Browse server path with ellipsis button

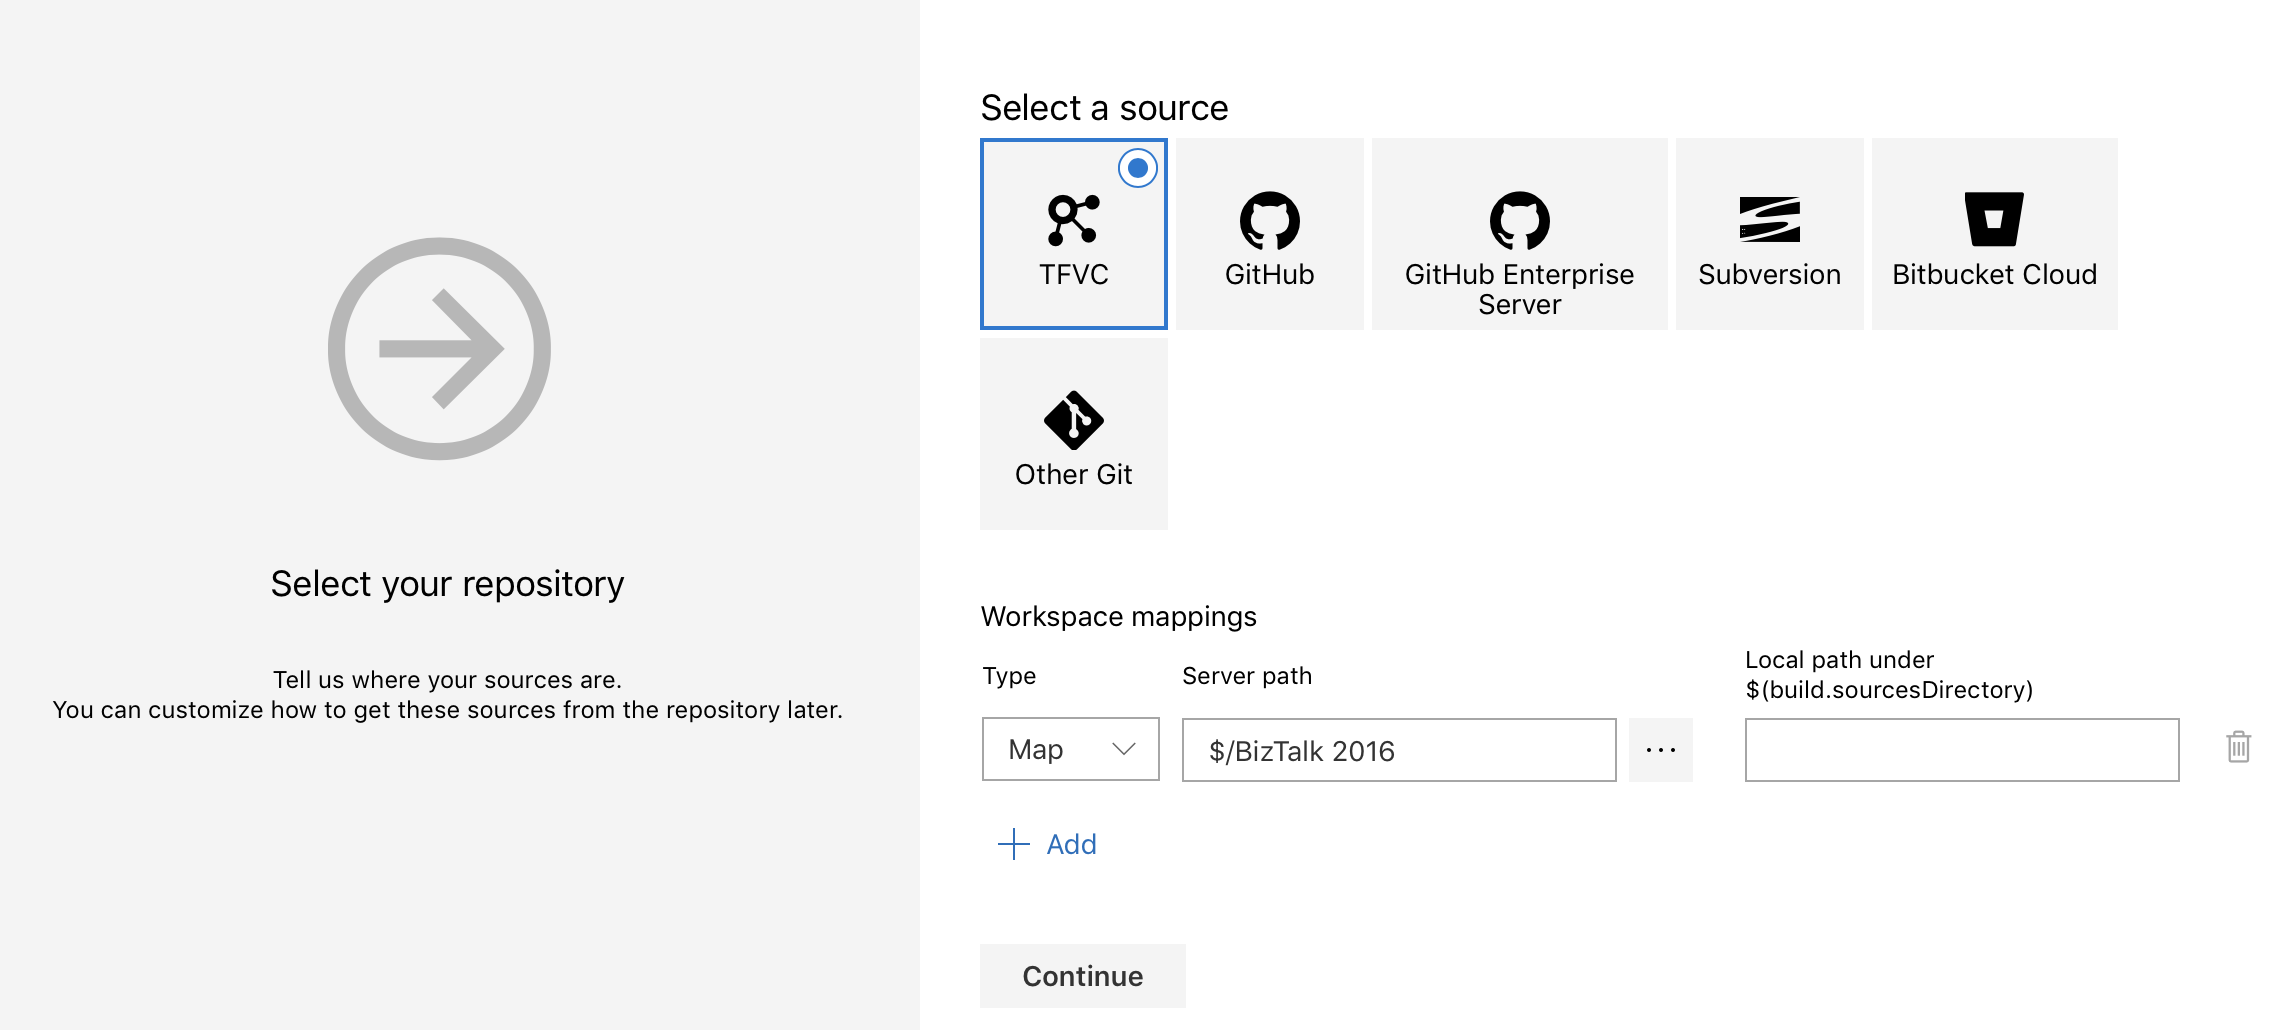coord(1660,750)
